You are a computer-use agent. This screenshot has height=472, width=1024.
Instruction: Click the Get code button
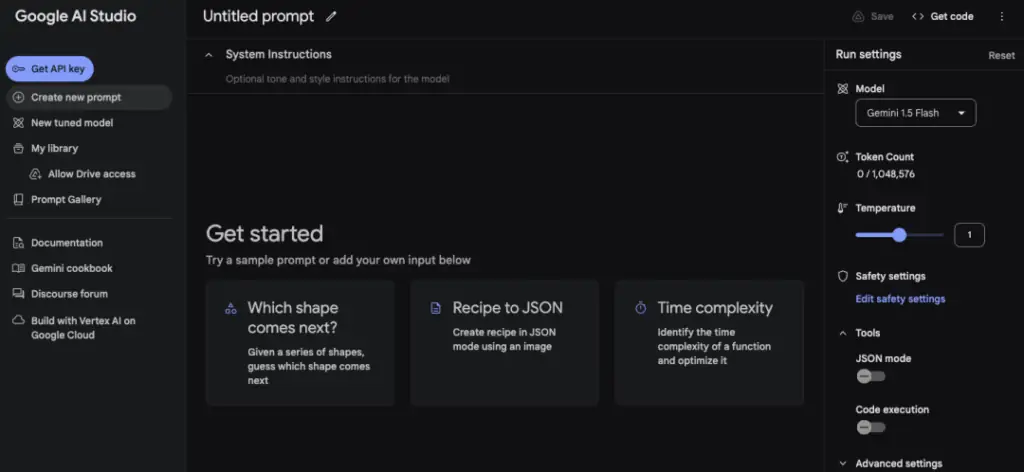click(x=942, y=16)
